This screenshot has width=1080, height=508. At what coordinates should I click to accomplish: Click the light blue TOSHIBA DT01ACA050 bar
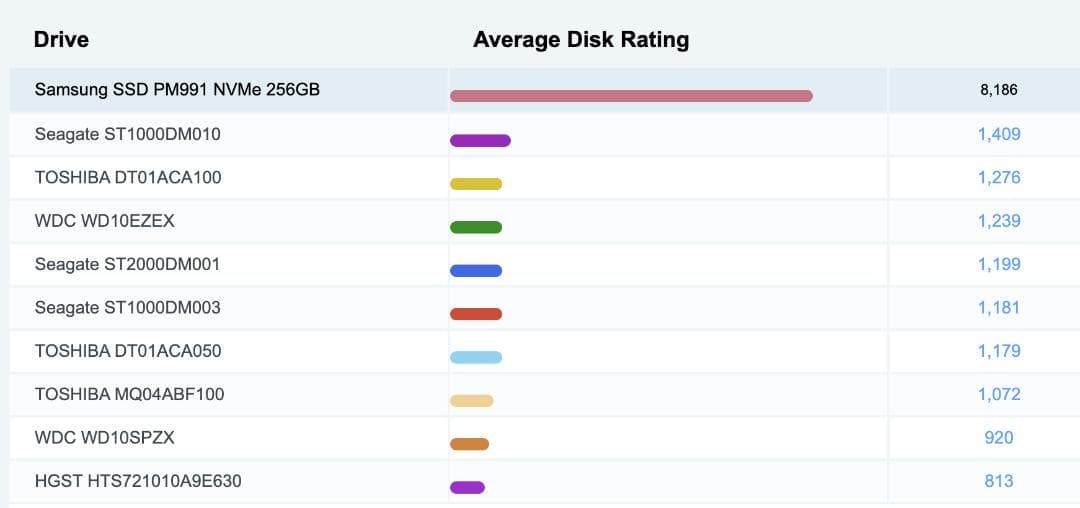point(476,357)
